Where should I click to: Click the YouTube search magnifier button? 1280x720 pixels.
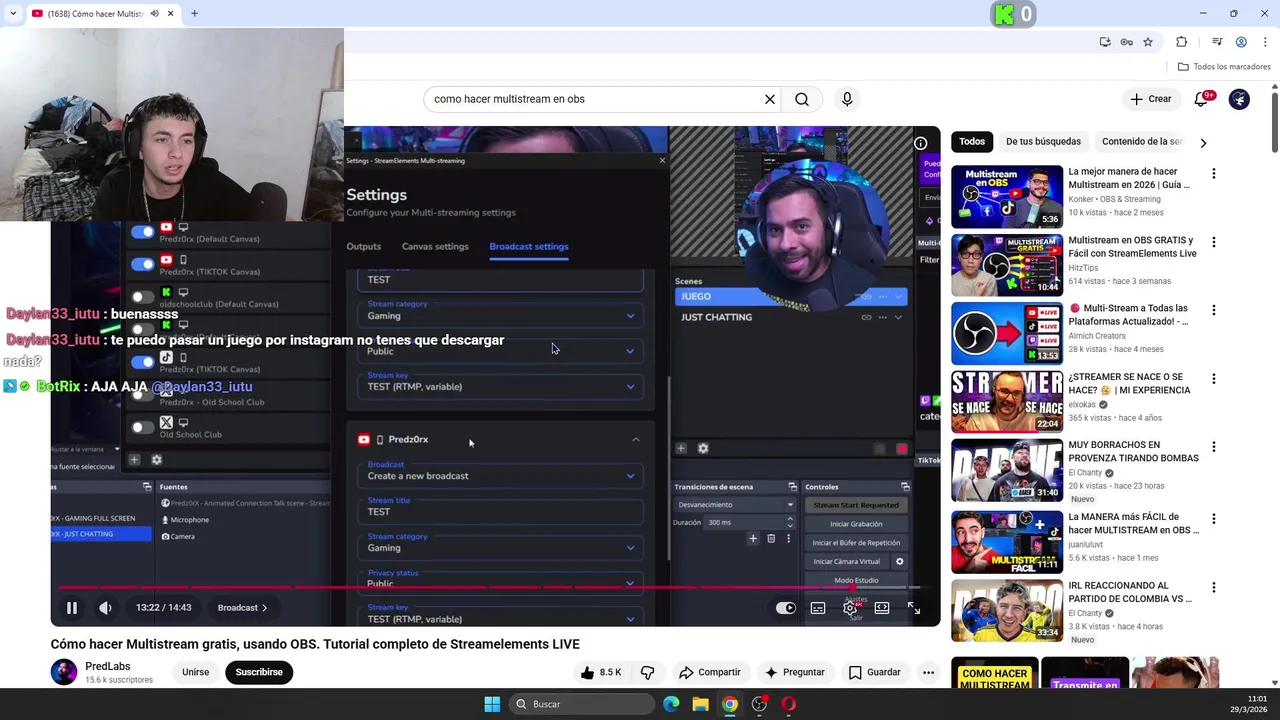[x=802, y=99]
